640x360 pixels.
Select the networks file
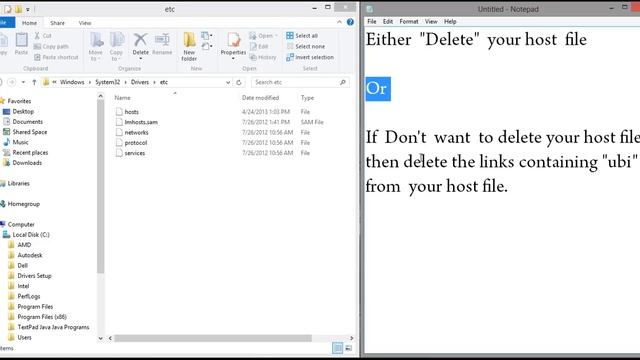pos(136,132)
